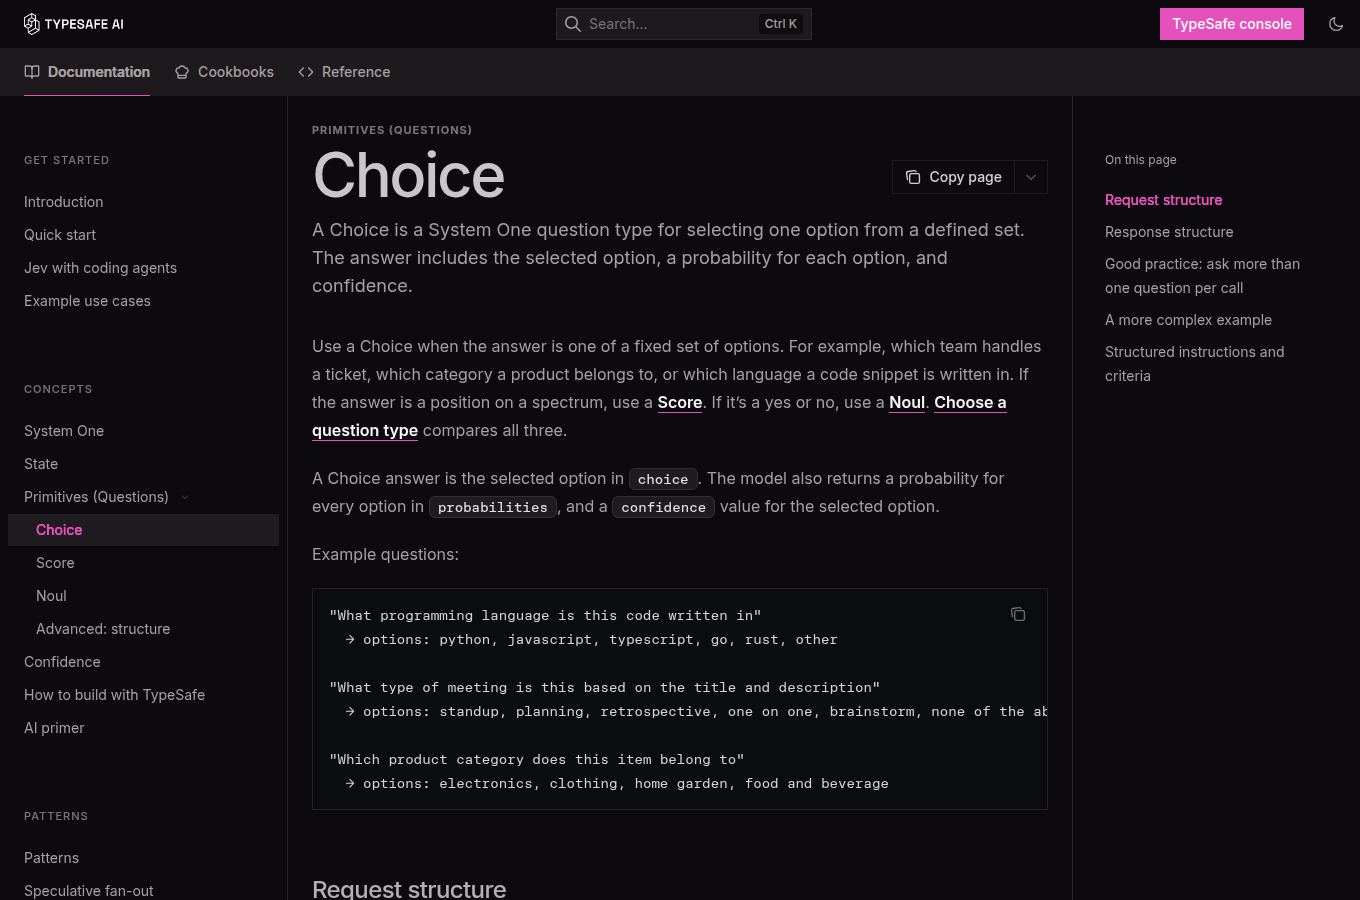Open Noul page from sidebar
This screenshot has width=1360, height=900.
pos(51,596)
